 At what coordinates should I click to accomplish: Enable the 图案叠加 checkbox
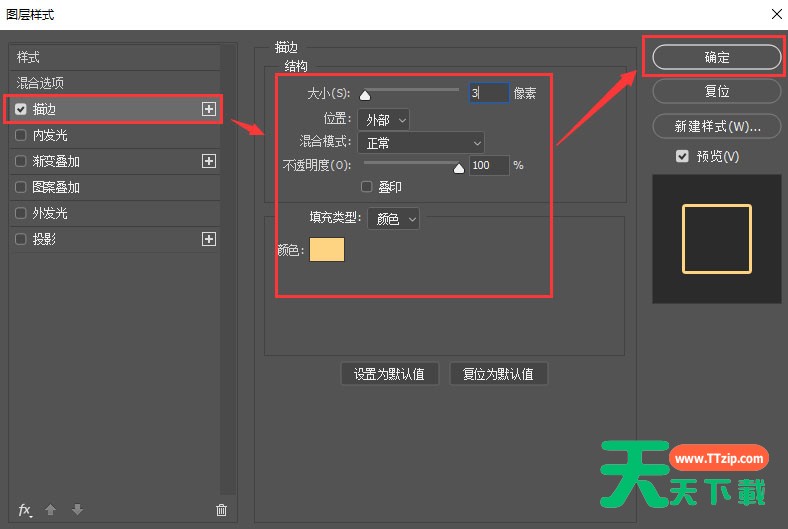coord(21,187)
